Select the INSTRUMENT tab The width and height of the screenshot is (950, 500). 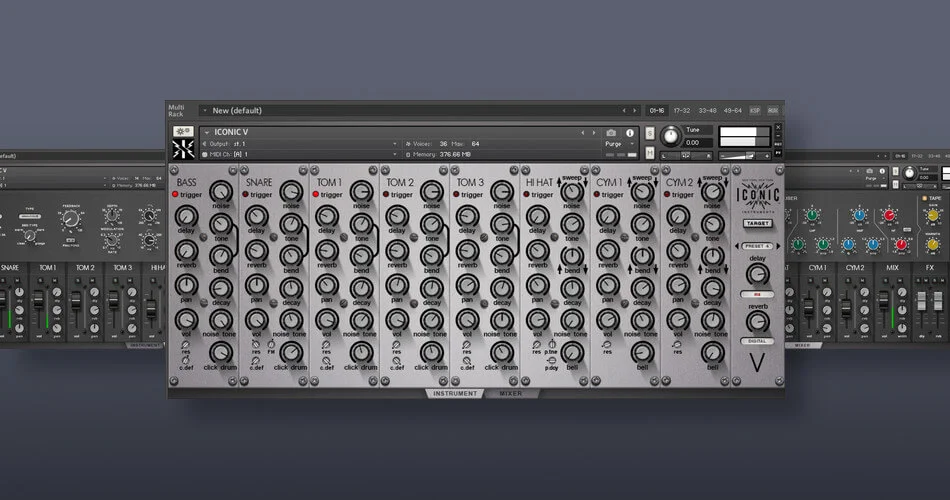pos(455,394)
